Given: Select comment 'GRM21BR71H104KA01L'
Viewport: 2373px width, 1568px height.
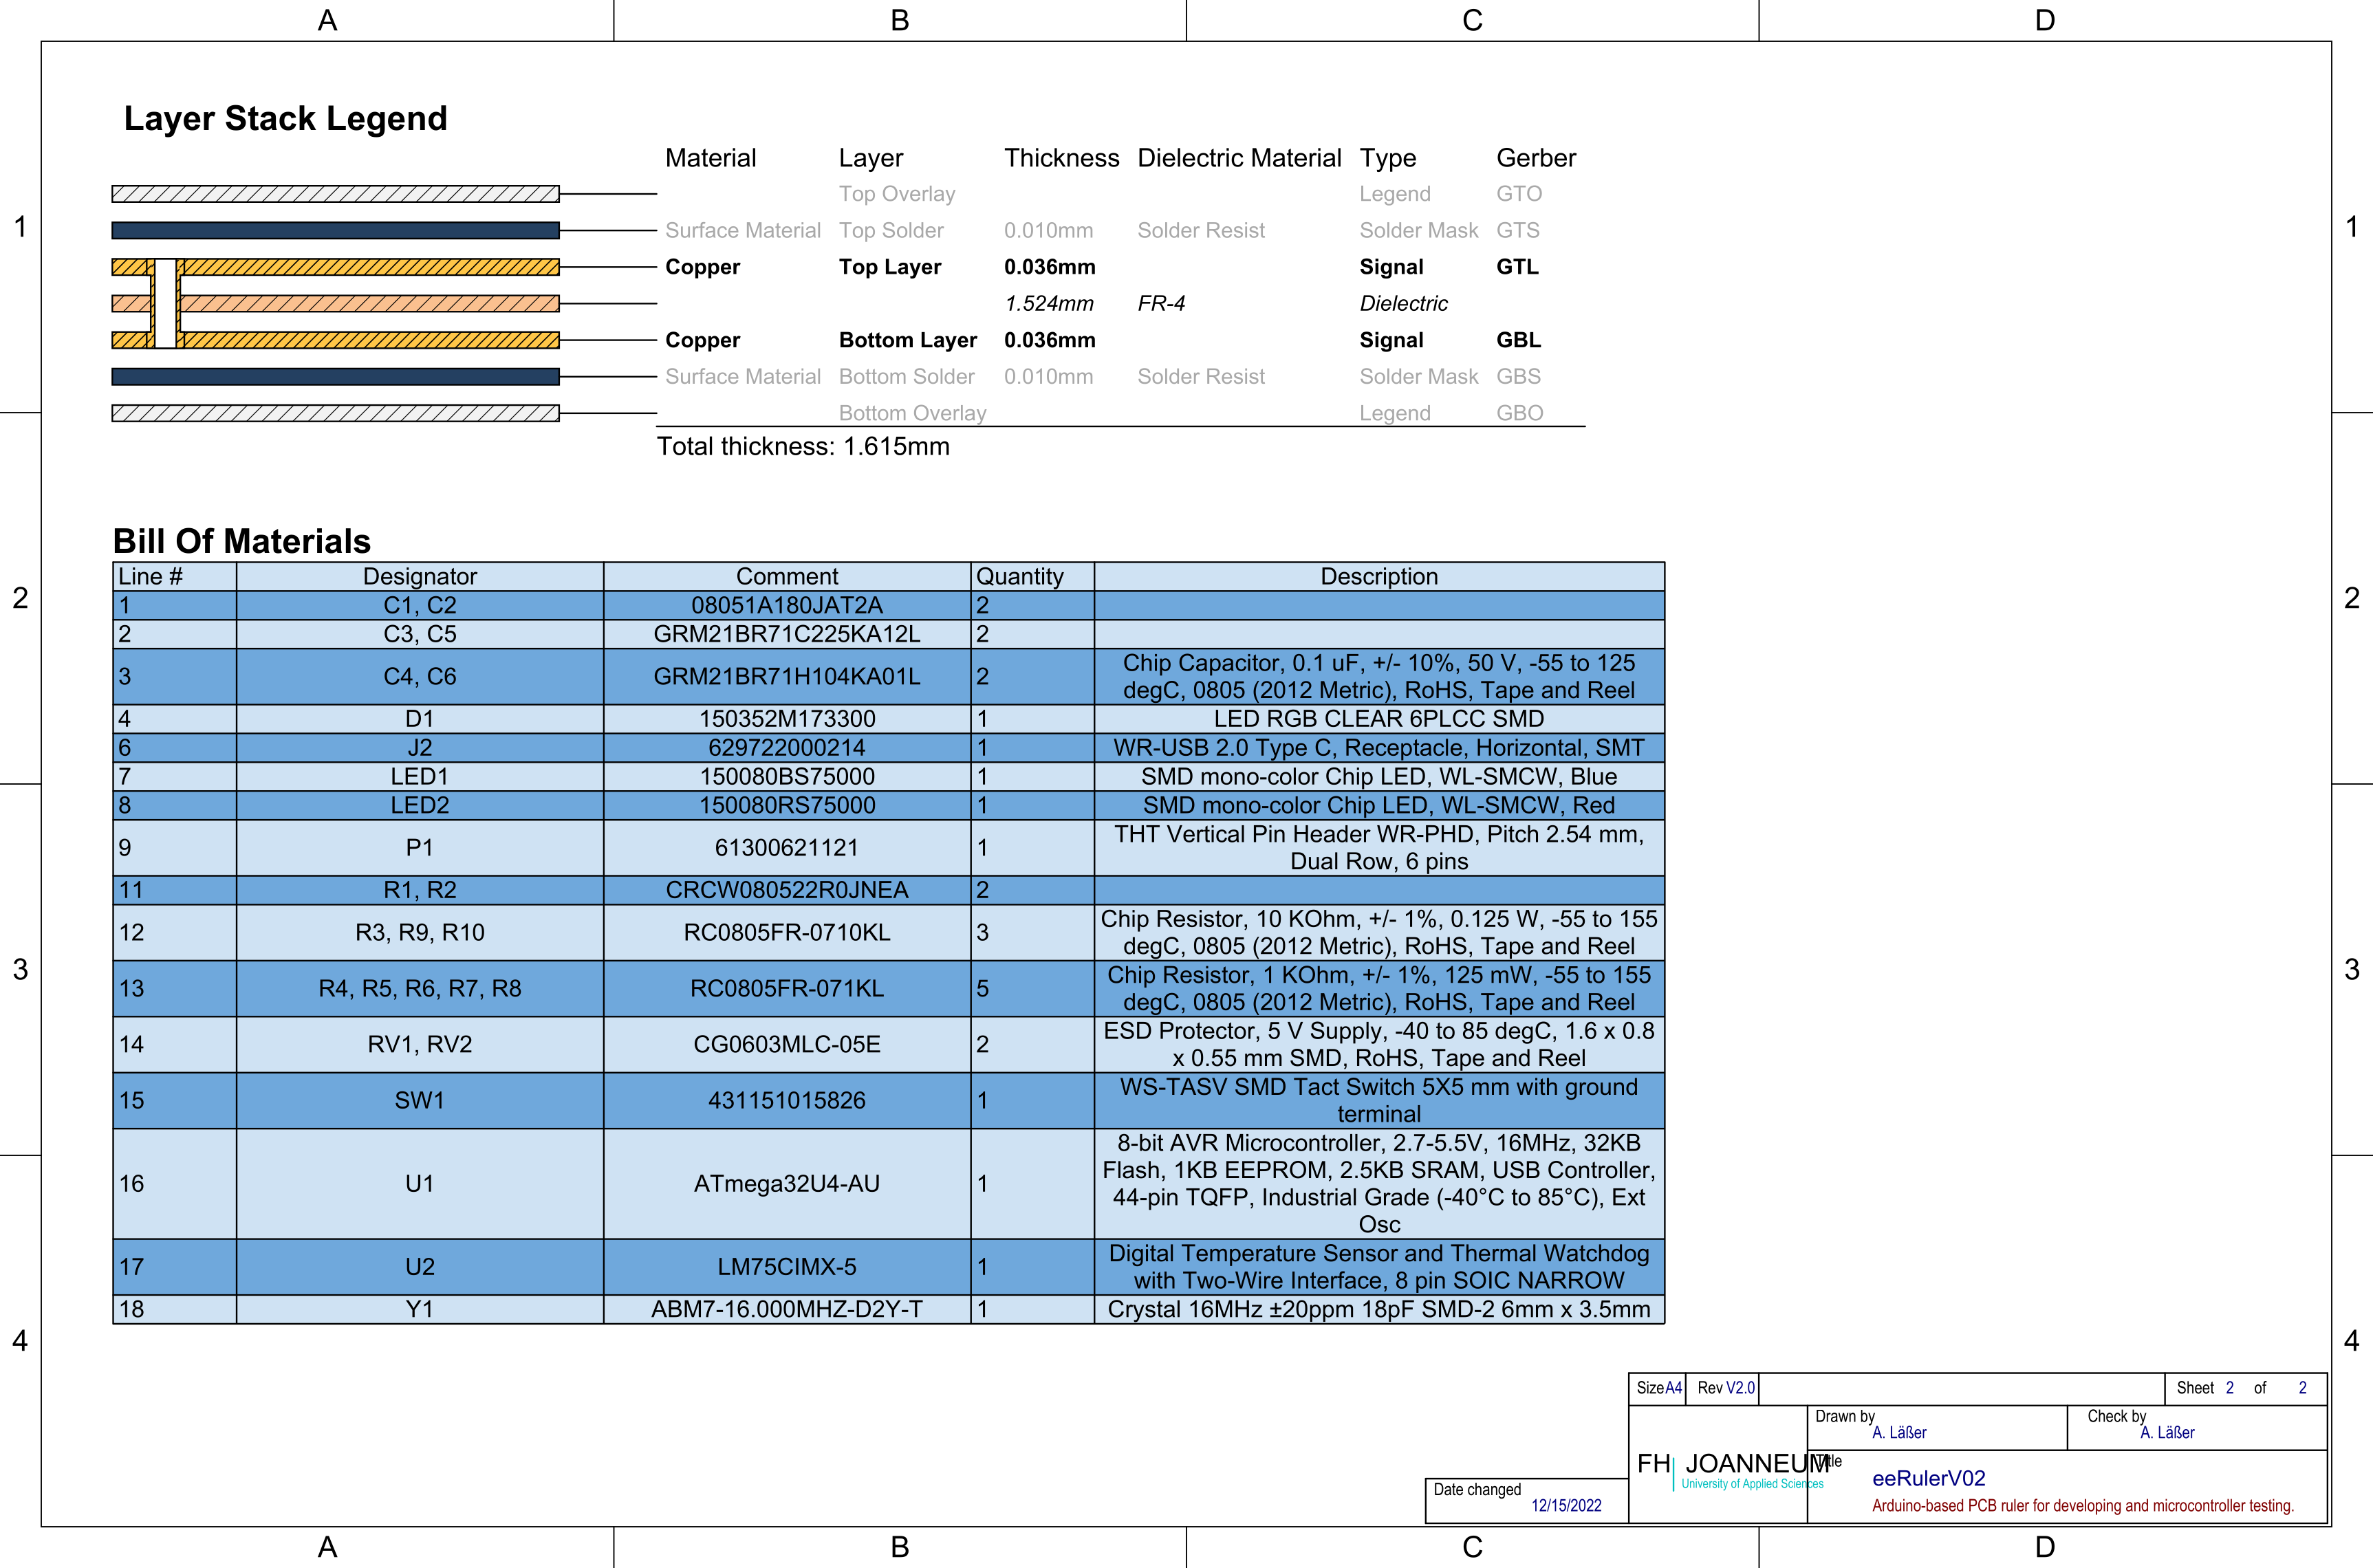Looking at the screenshot, I should (x=787, y=676).
